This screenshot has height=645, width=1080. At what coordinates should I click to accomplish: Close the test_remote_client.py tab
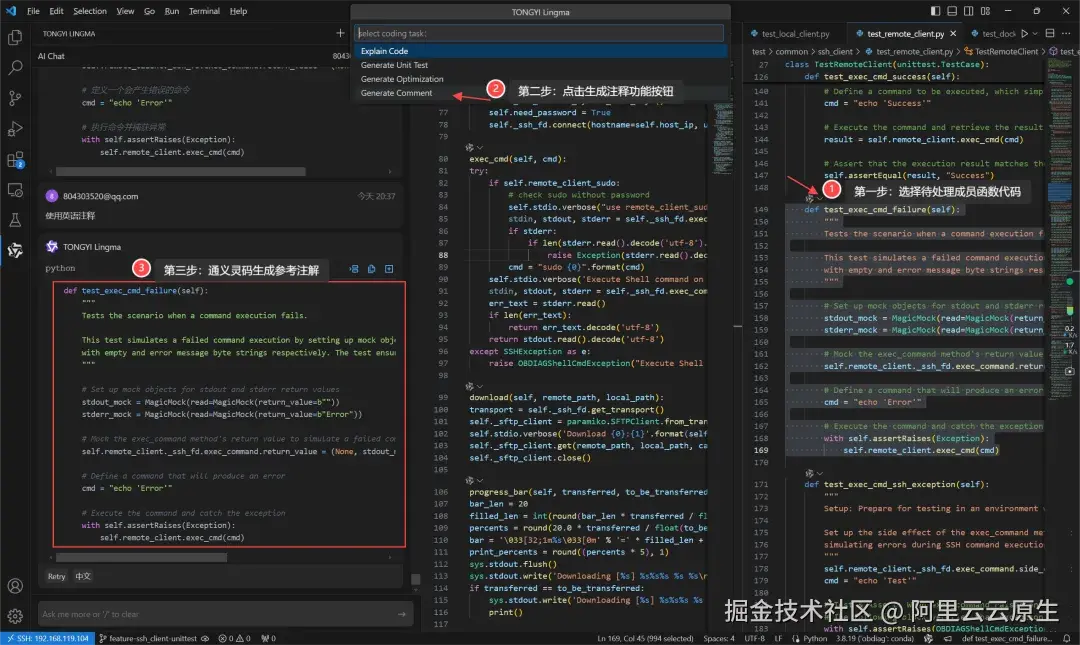[953, 34]
